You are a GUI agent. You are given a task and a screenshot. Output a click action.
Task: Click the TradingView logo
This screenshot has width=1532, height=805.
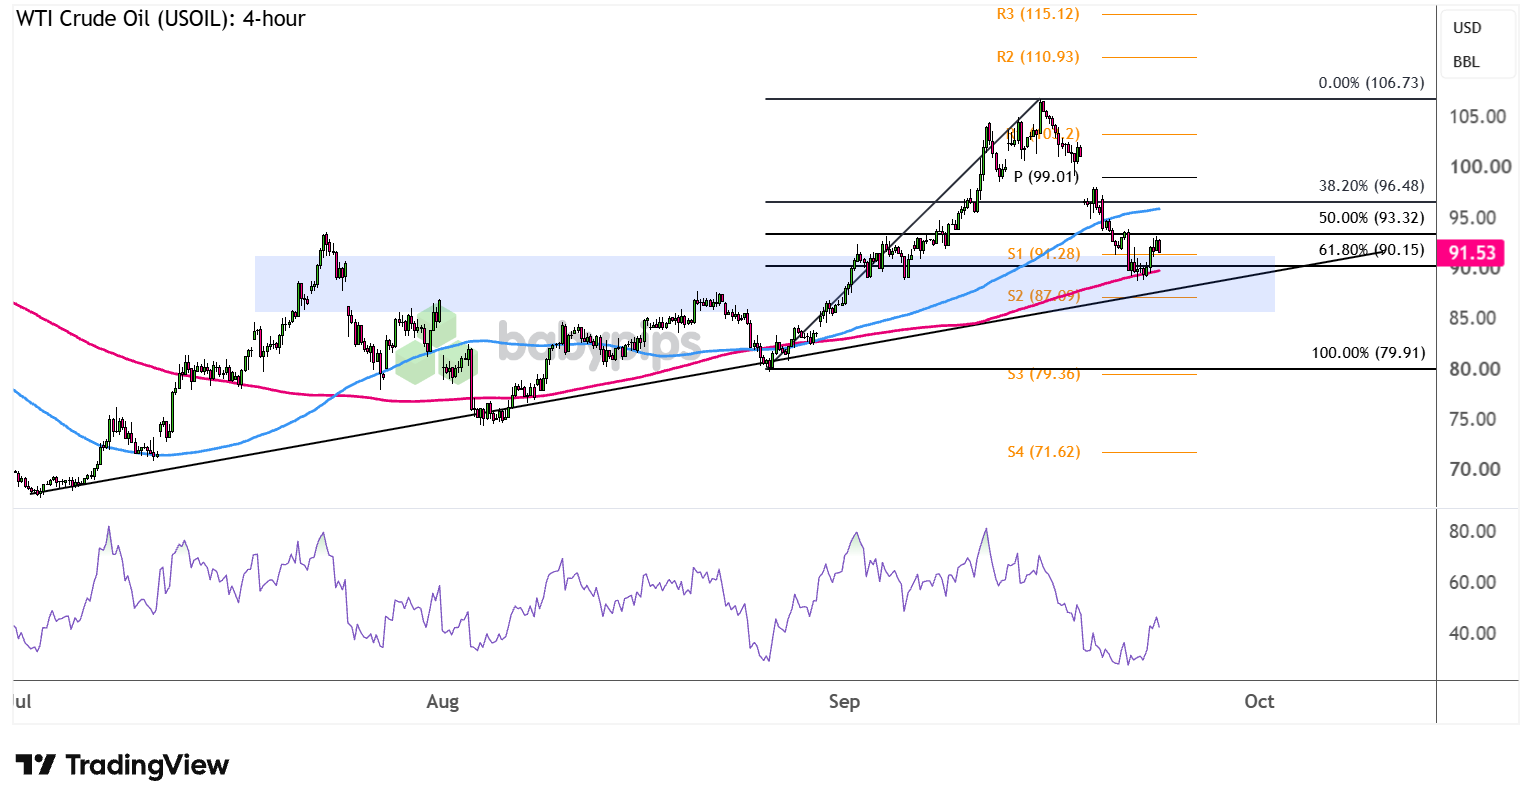pos(123,765)
